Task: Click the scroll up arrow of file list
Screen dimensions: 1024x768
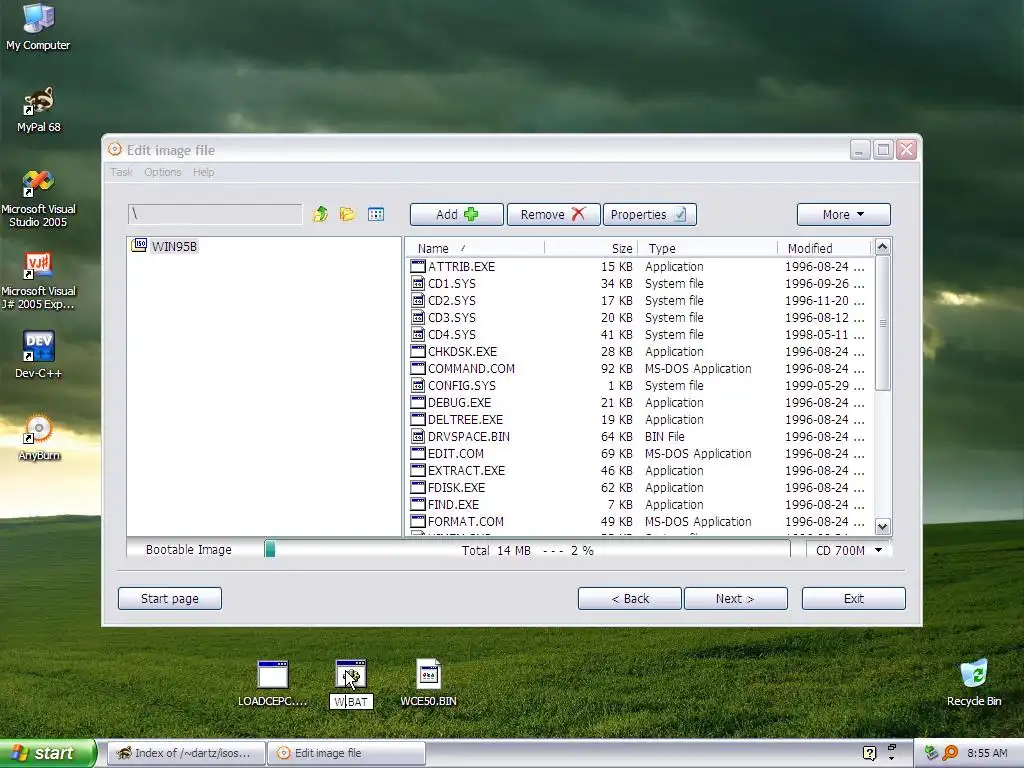Action: 882,247
